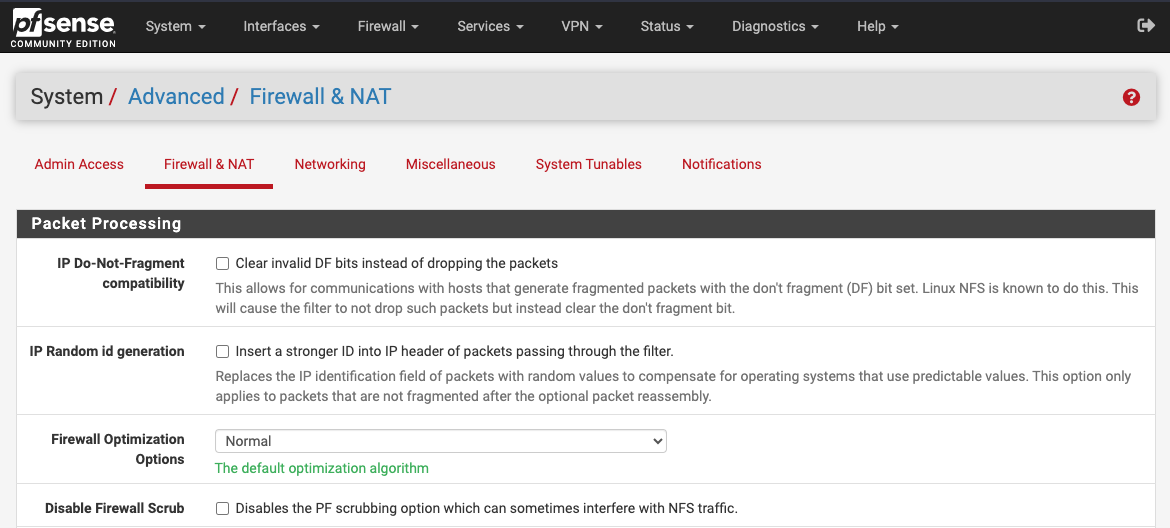Open the Diagnostics menu

pos(775,26)
